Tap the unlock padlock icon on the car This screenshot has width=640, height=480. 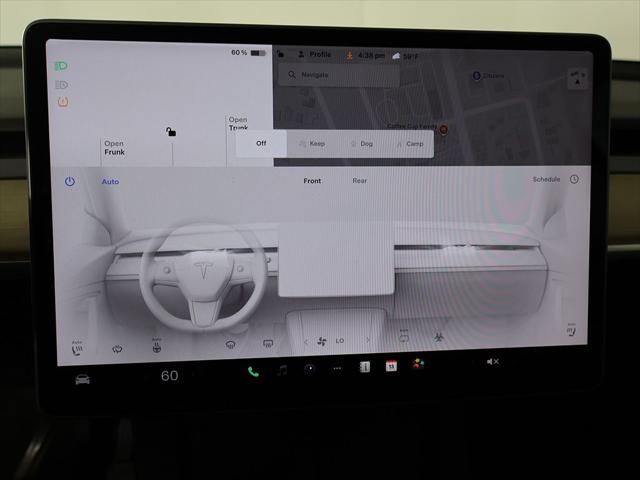point(171,131)
